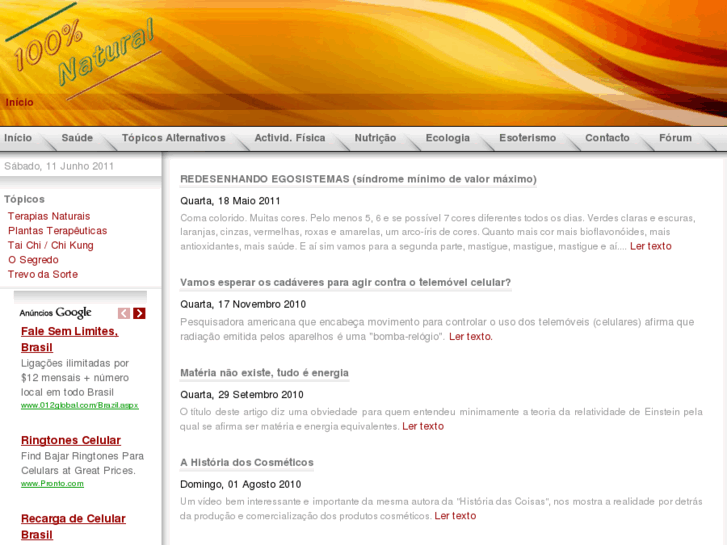727x545 pixels.
Task: Go to the Contacto menu tab
Action: point(607,138)
